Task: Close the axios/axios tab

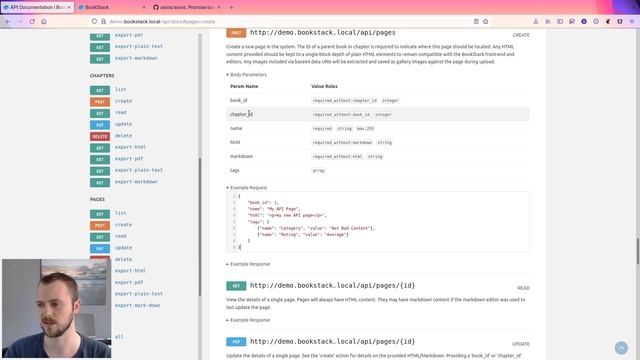Action: tap(219, 7)
